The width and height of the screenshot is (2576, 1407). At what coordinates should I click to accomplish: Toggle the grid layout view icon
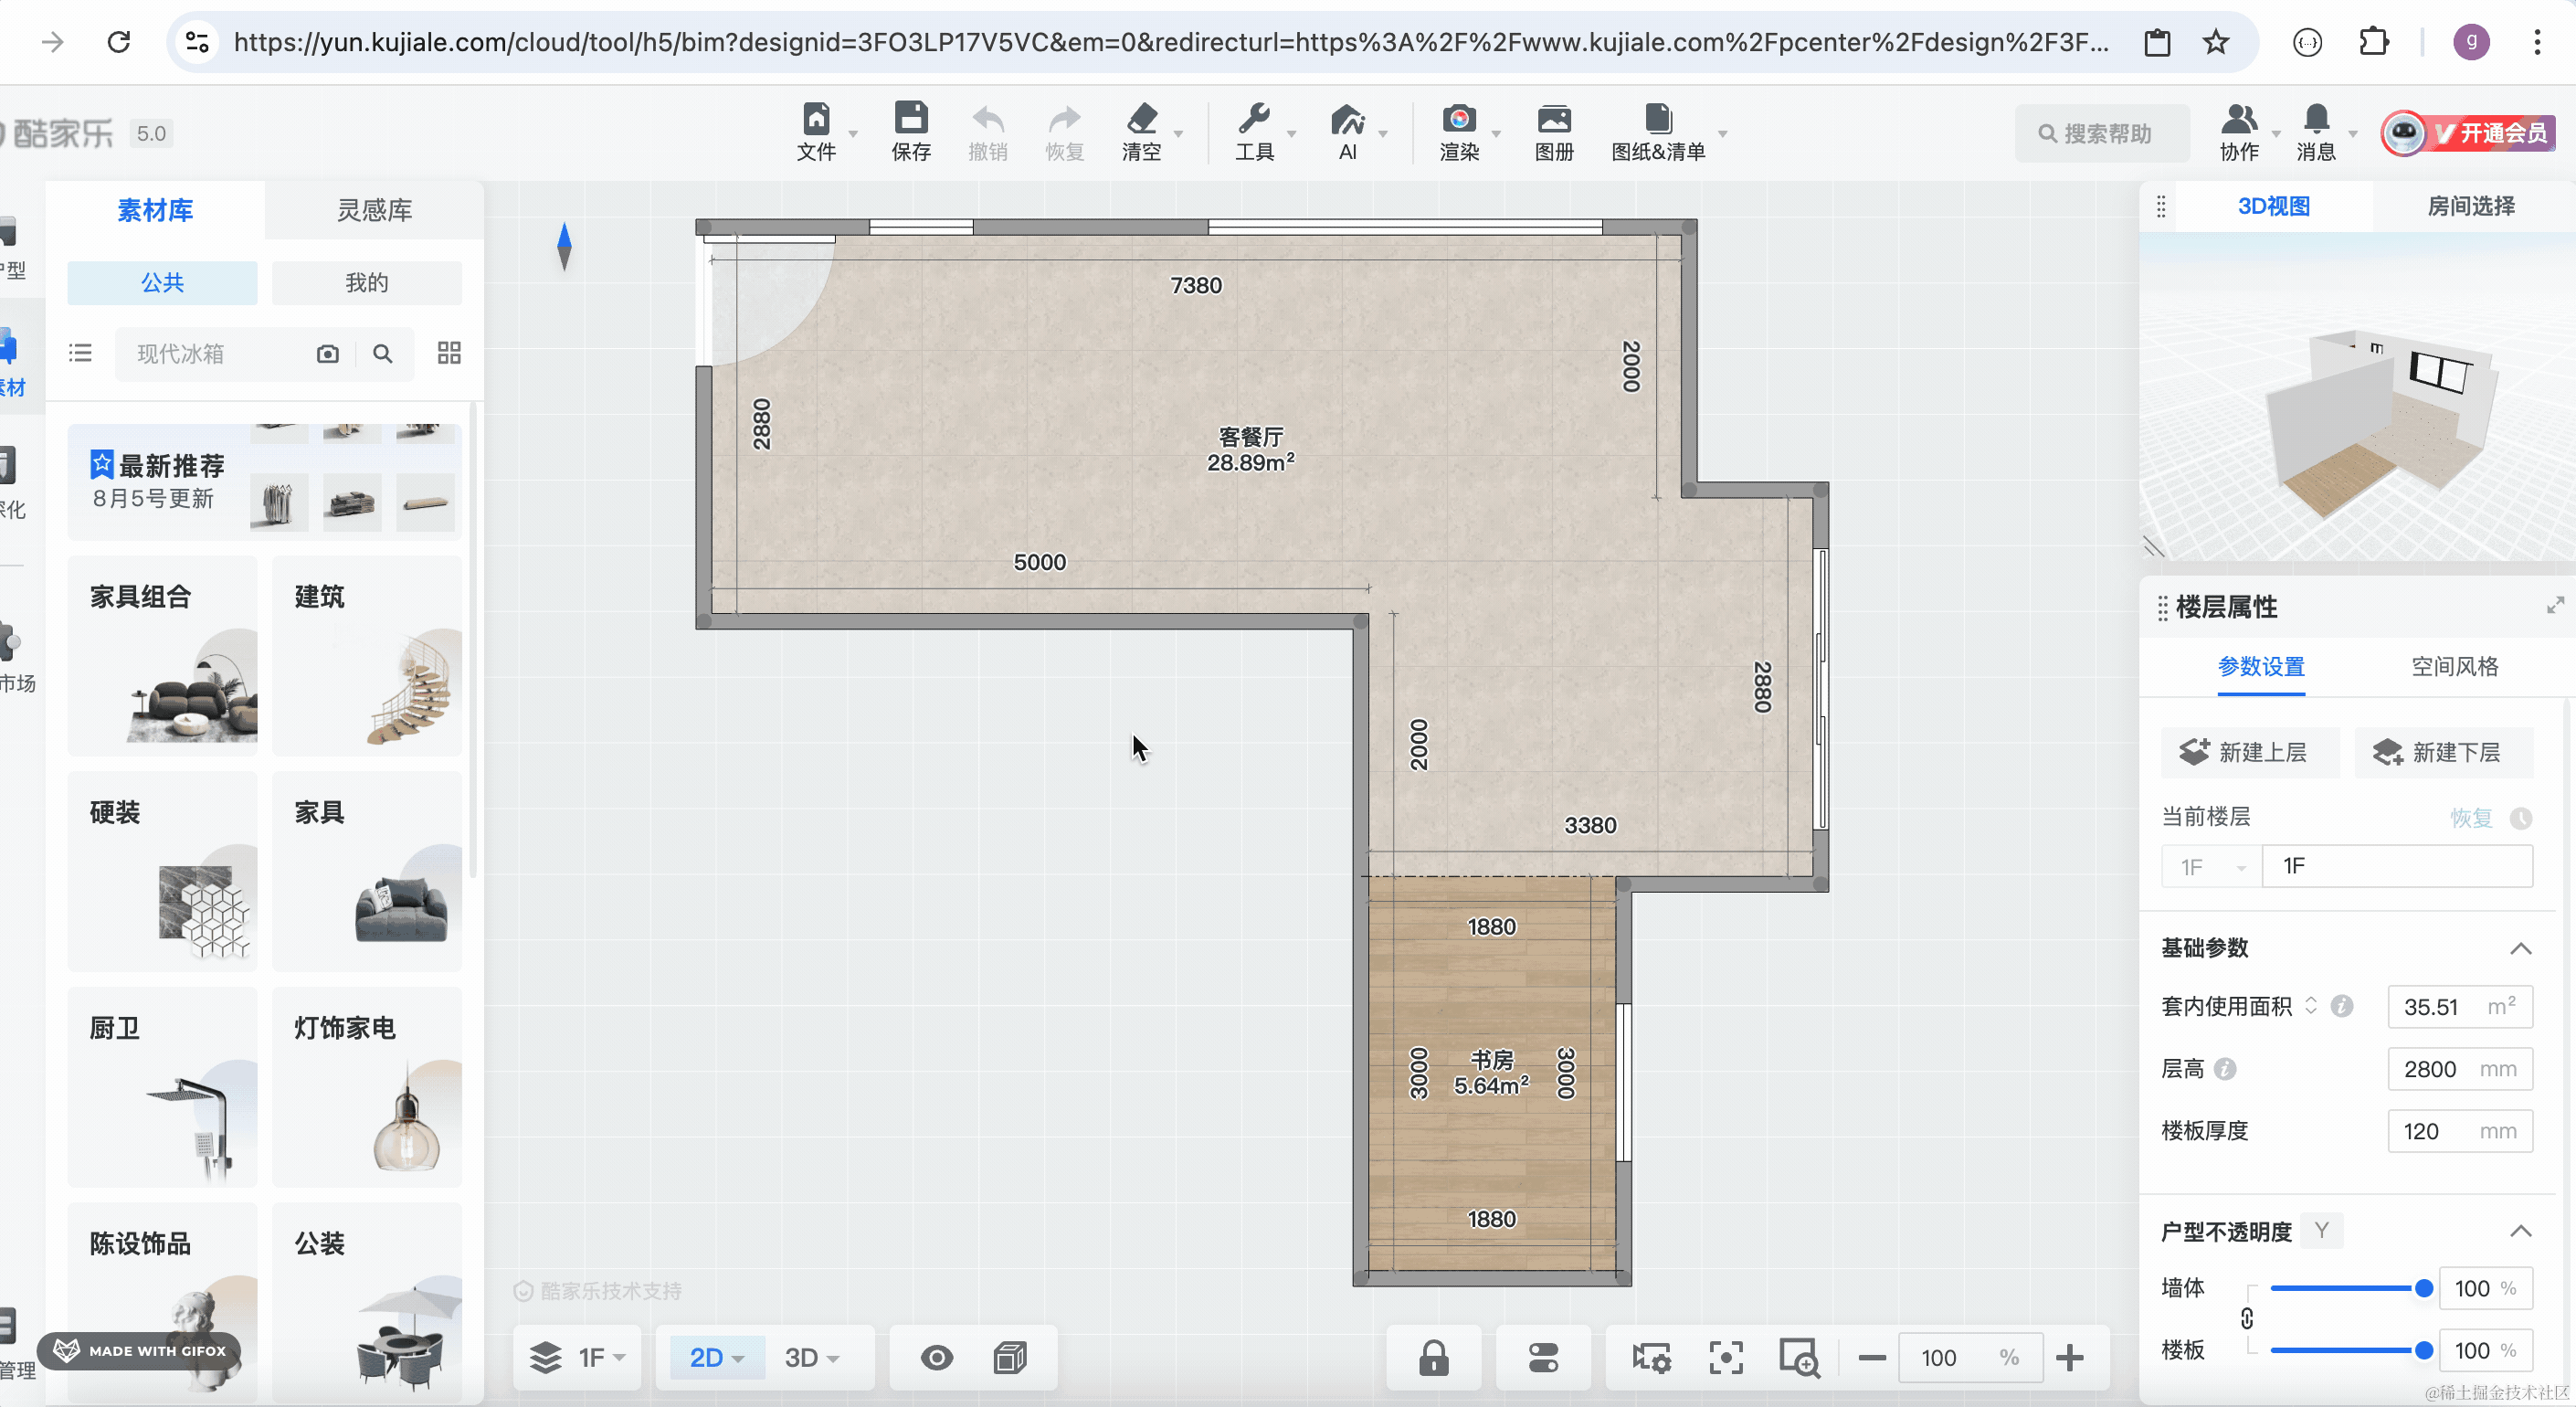pyautogui.click(x=449, y=353)
